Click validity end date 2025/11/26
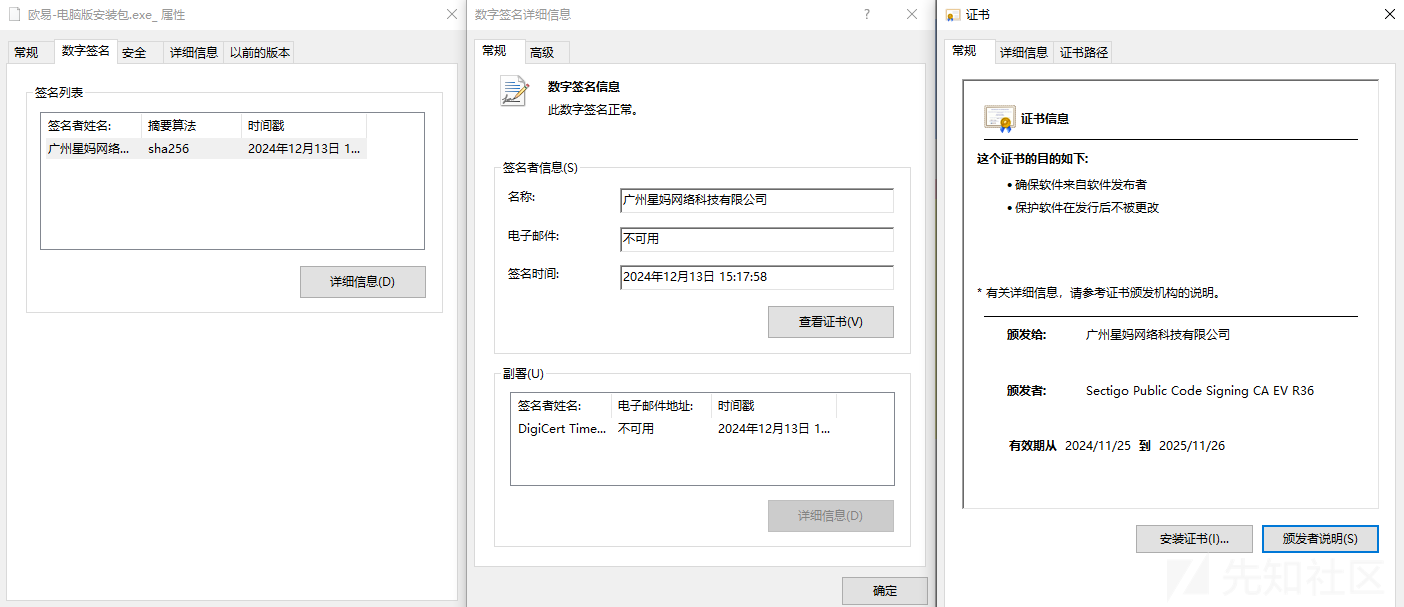 point(1192,446)
